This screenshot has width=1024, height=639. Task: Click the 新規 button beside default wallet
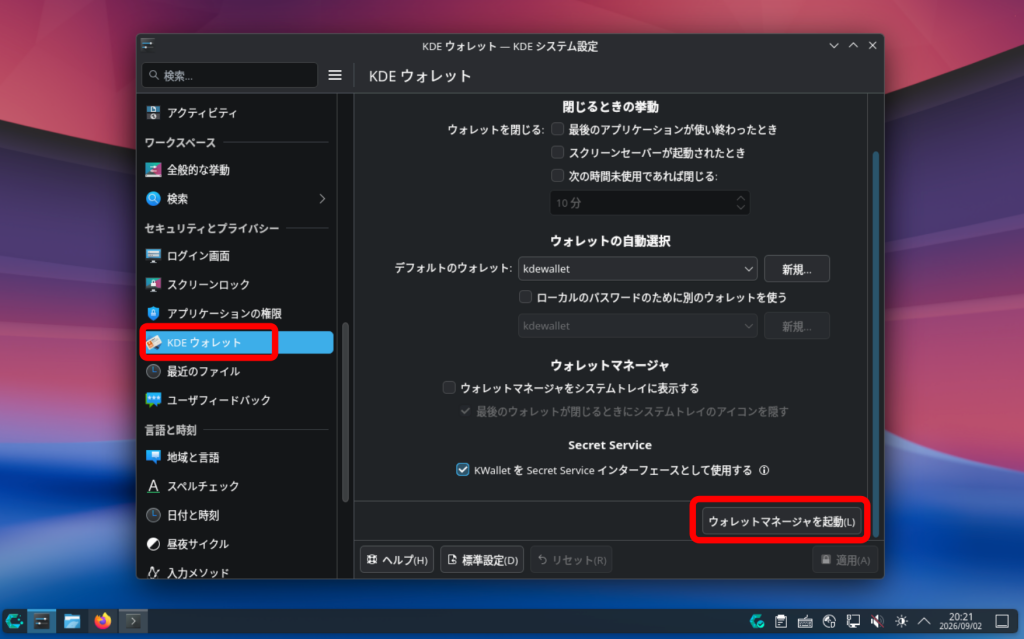pyautogui.click(x=797, y=269)
